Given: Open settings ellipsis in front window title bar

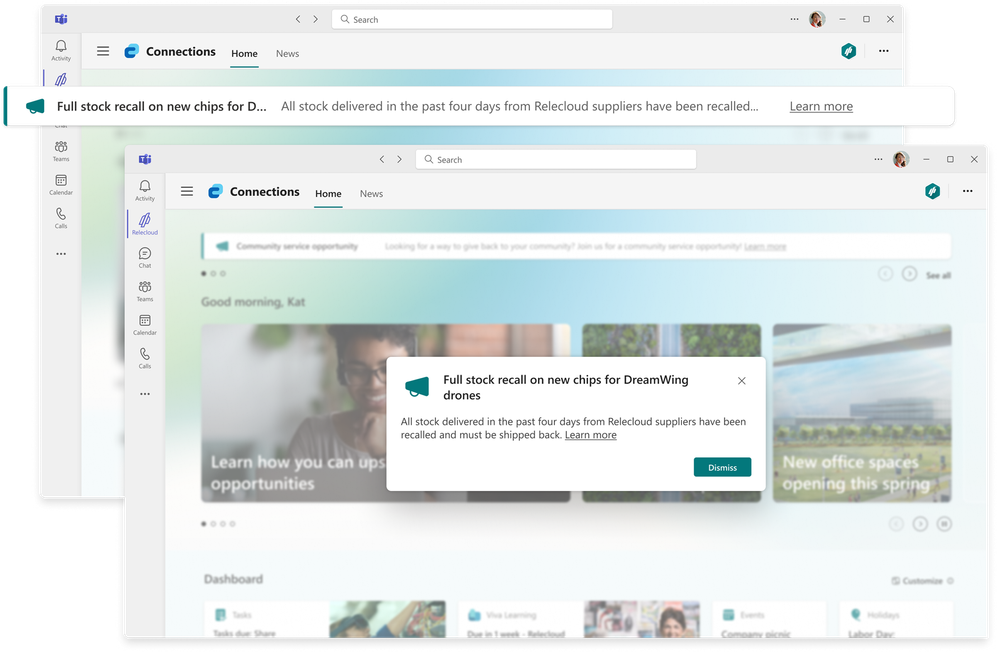Looking at the screenshot, I should (x=879, y=159).
